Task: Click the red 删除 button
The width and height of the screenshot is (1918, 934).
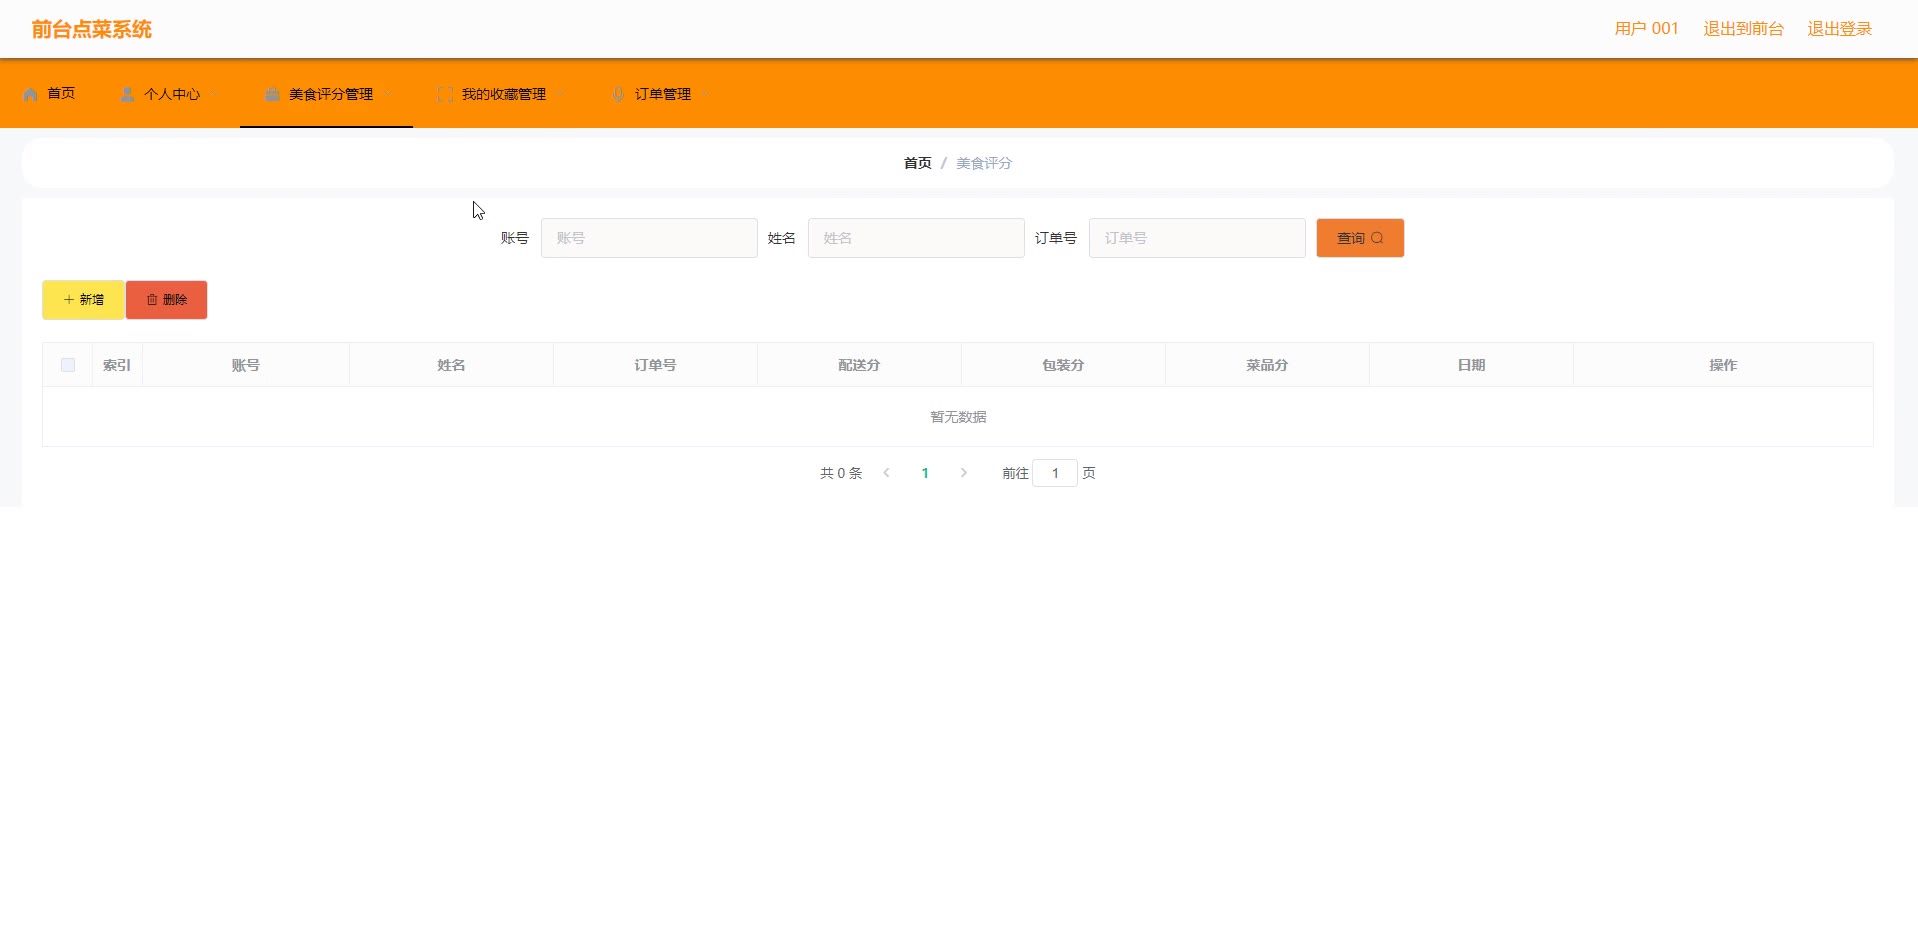Action: [166, 300]
